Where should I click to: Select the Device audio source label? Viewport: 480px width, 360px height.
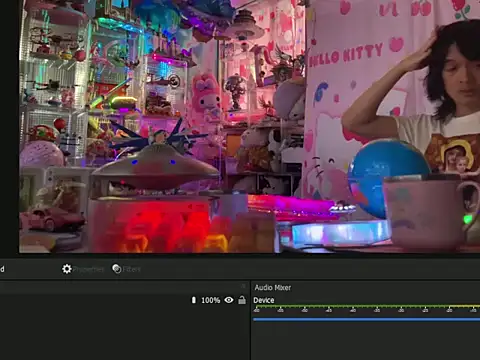click(x=264, y=300)
